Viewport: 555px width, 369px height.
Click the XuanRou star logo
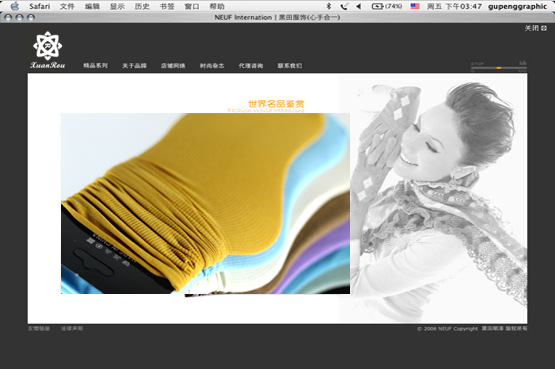47,46
